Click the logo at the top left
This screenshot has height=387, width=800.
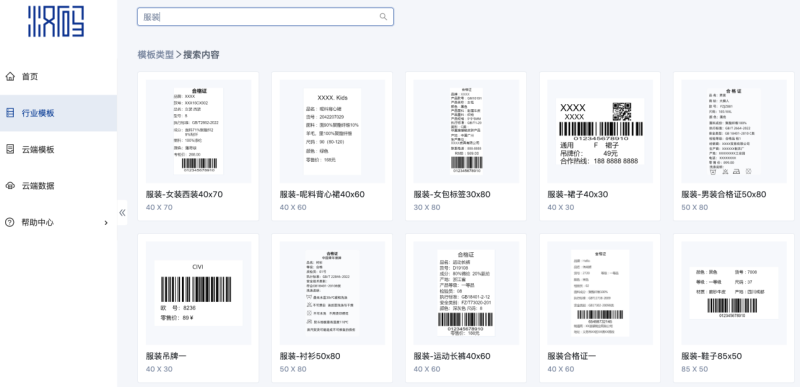coord(56,21)
